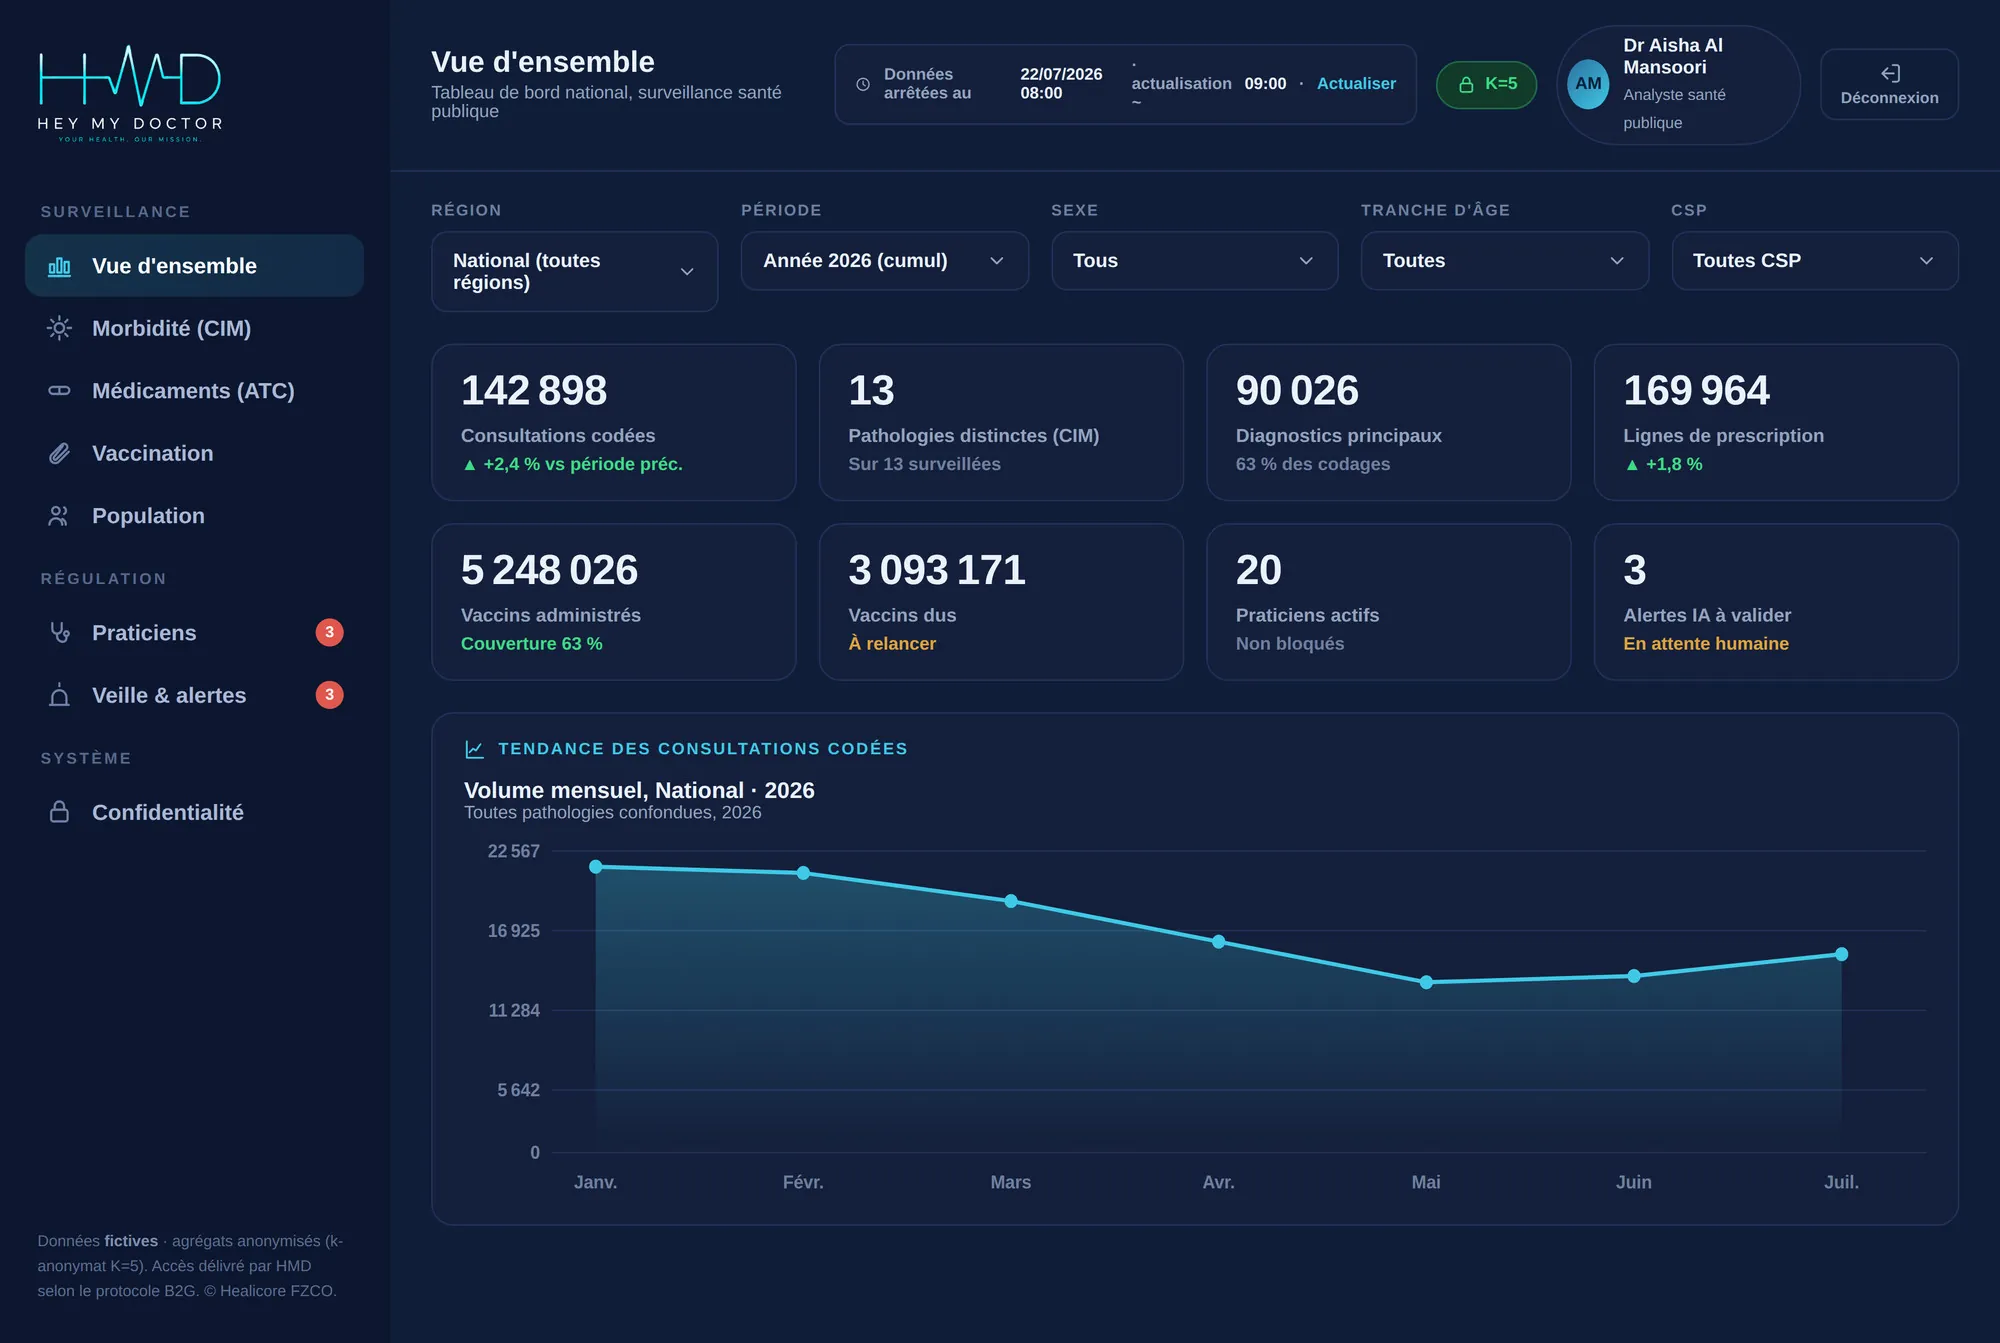The image size is (2000, 1343).
Task: Click the Actualiser link
Action: click(x=1356, y=84)
